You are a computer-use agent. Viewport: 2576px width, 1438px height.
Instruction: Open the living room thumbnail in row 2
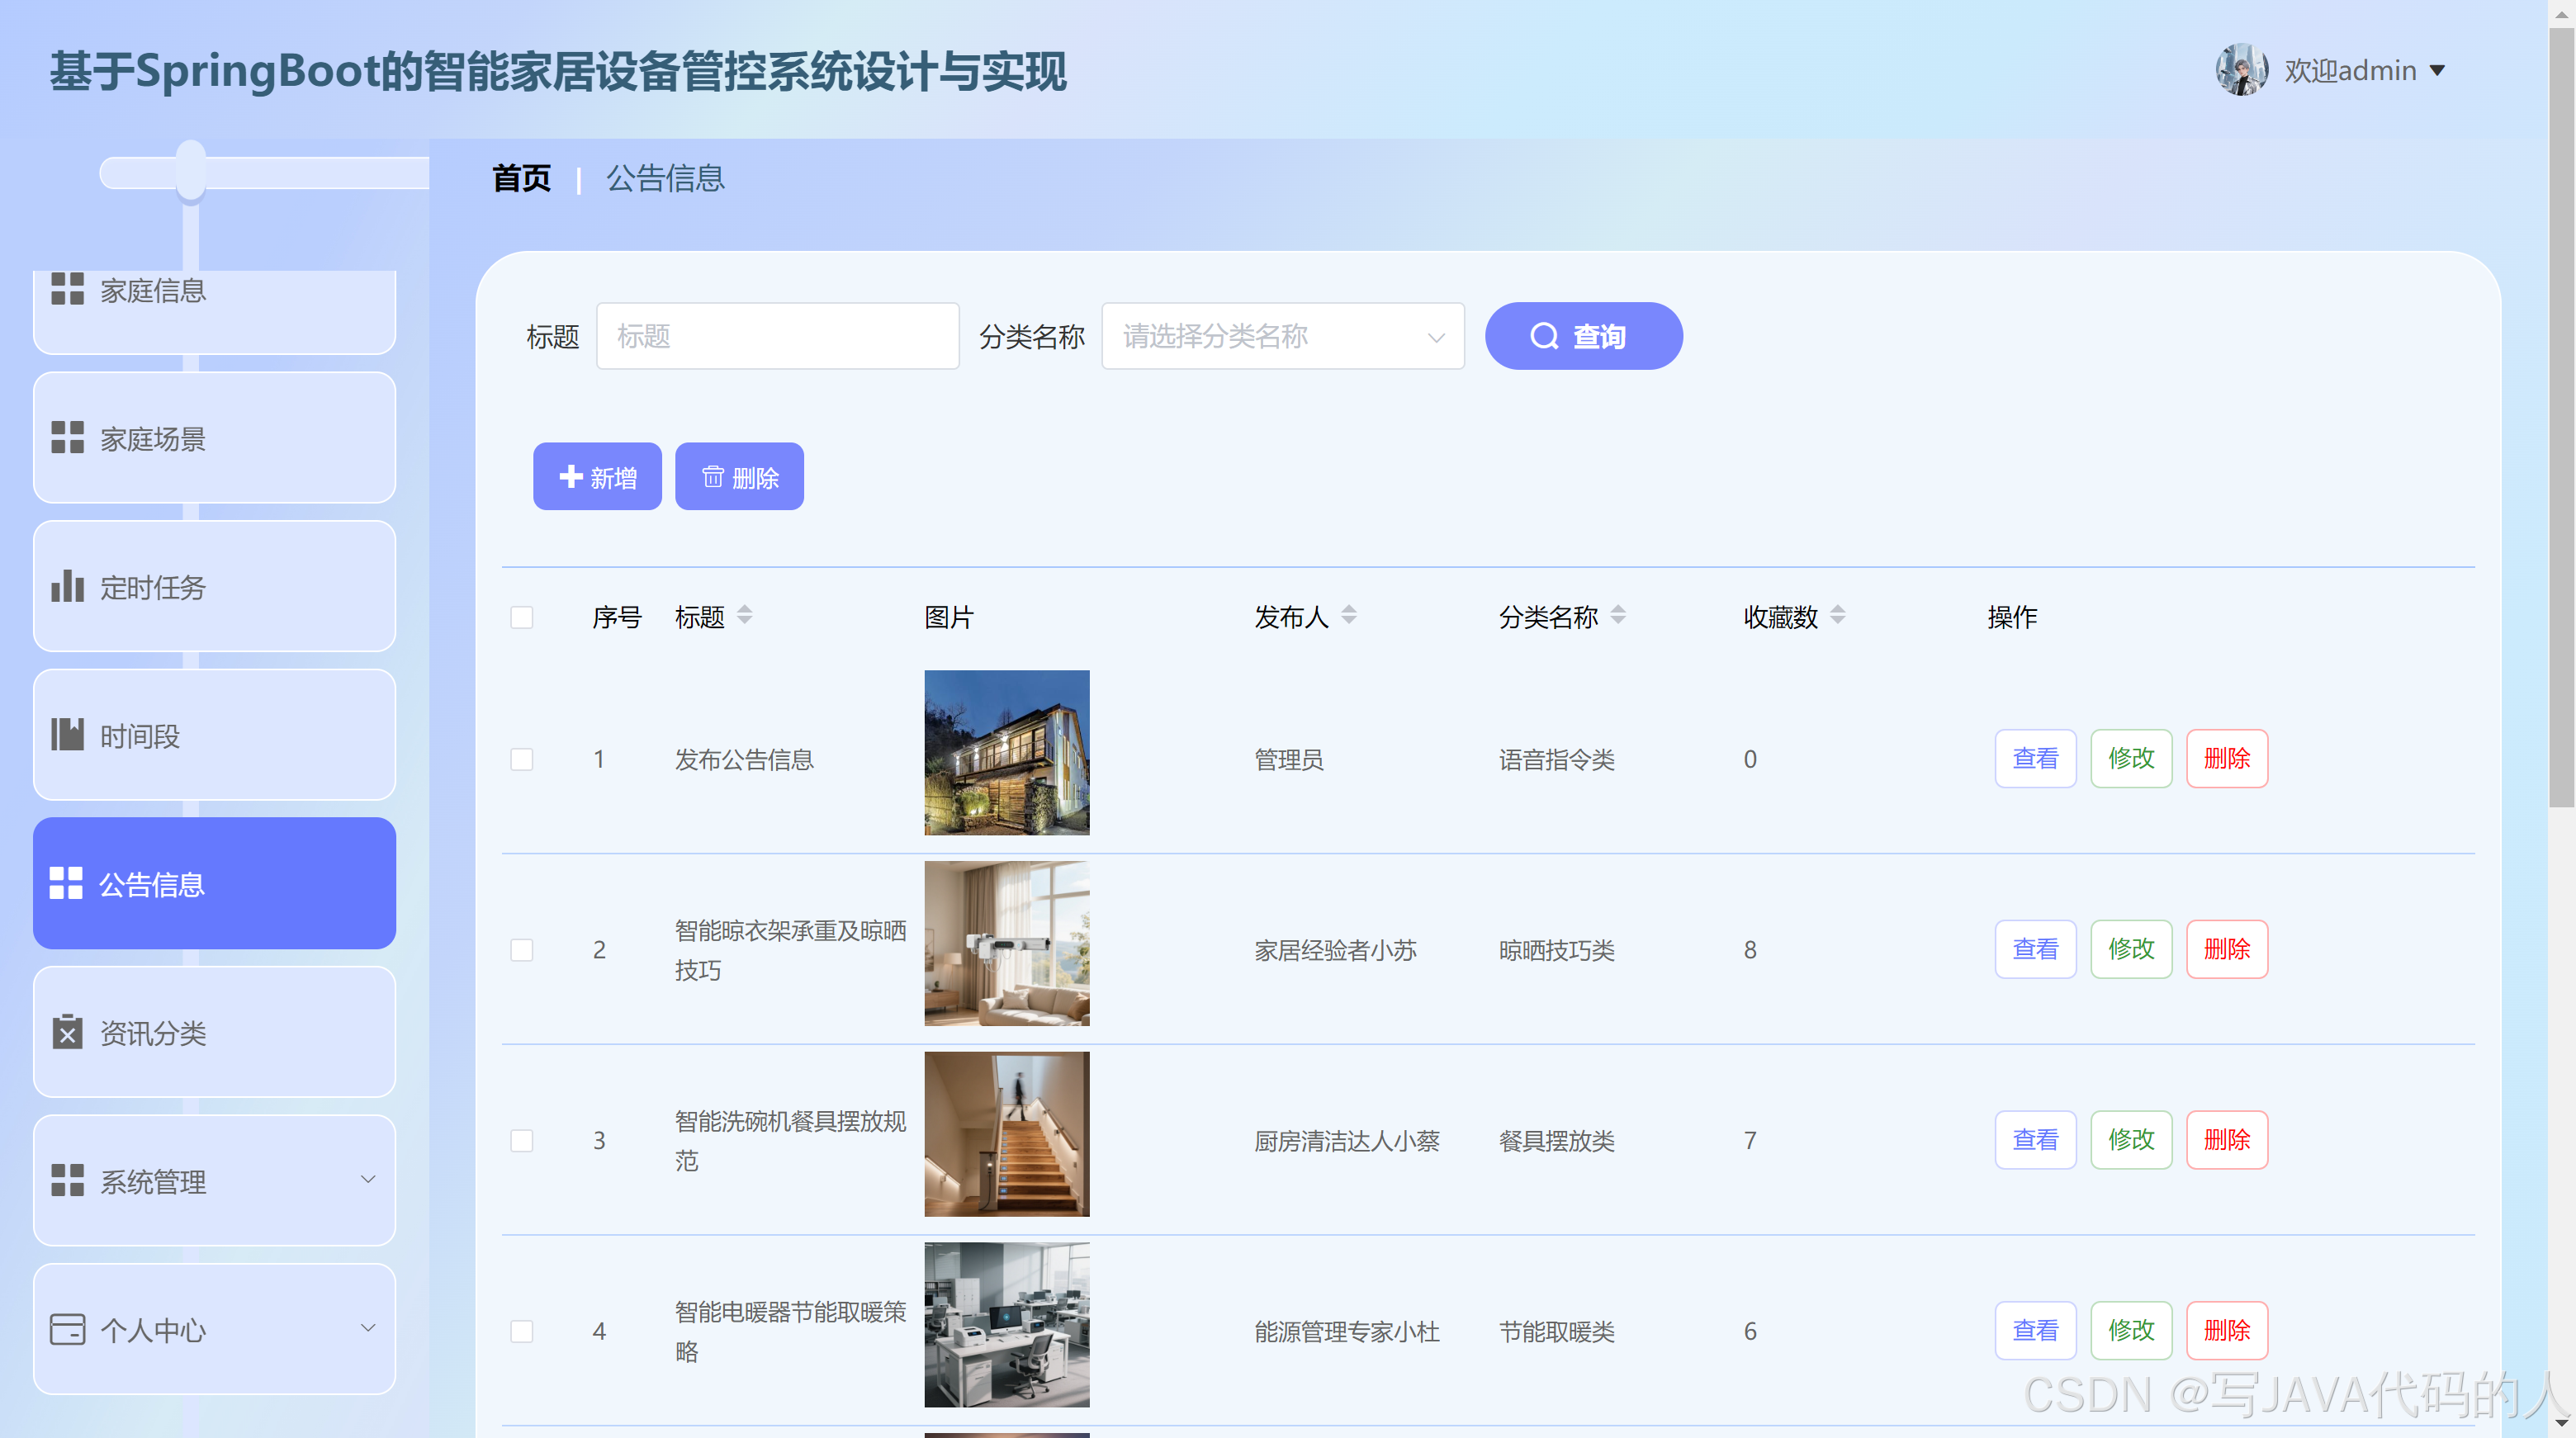tap(1007, 944)
